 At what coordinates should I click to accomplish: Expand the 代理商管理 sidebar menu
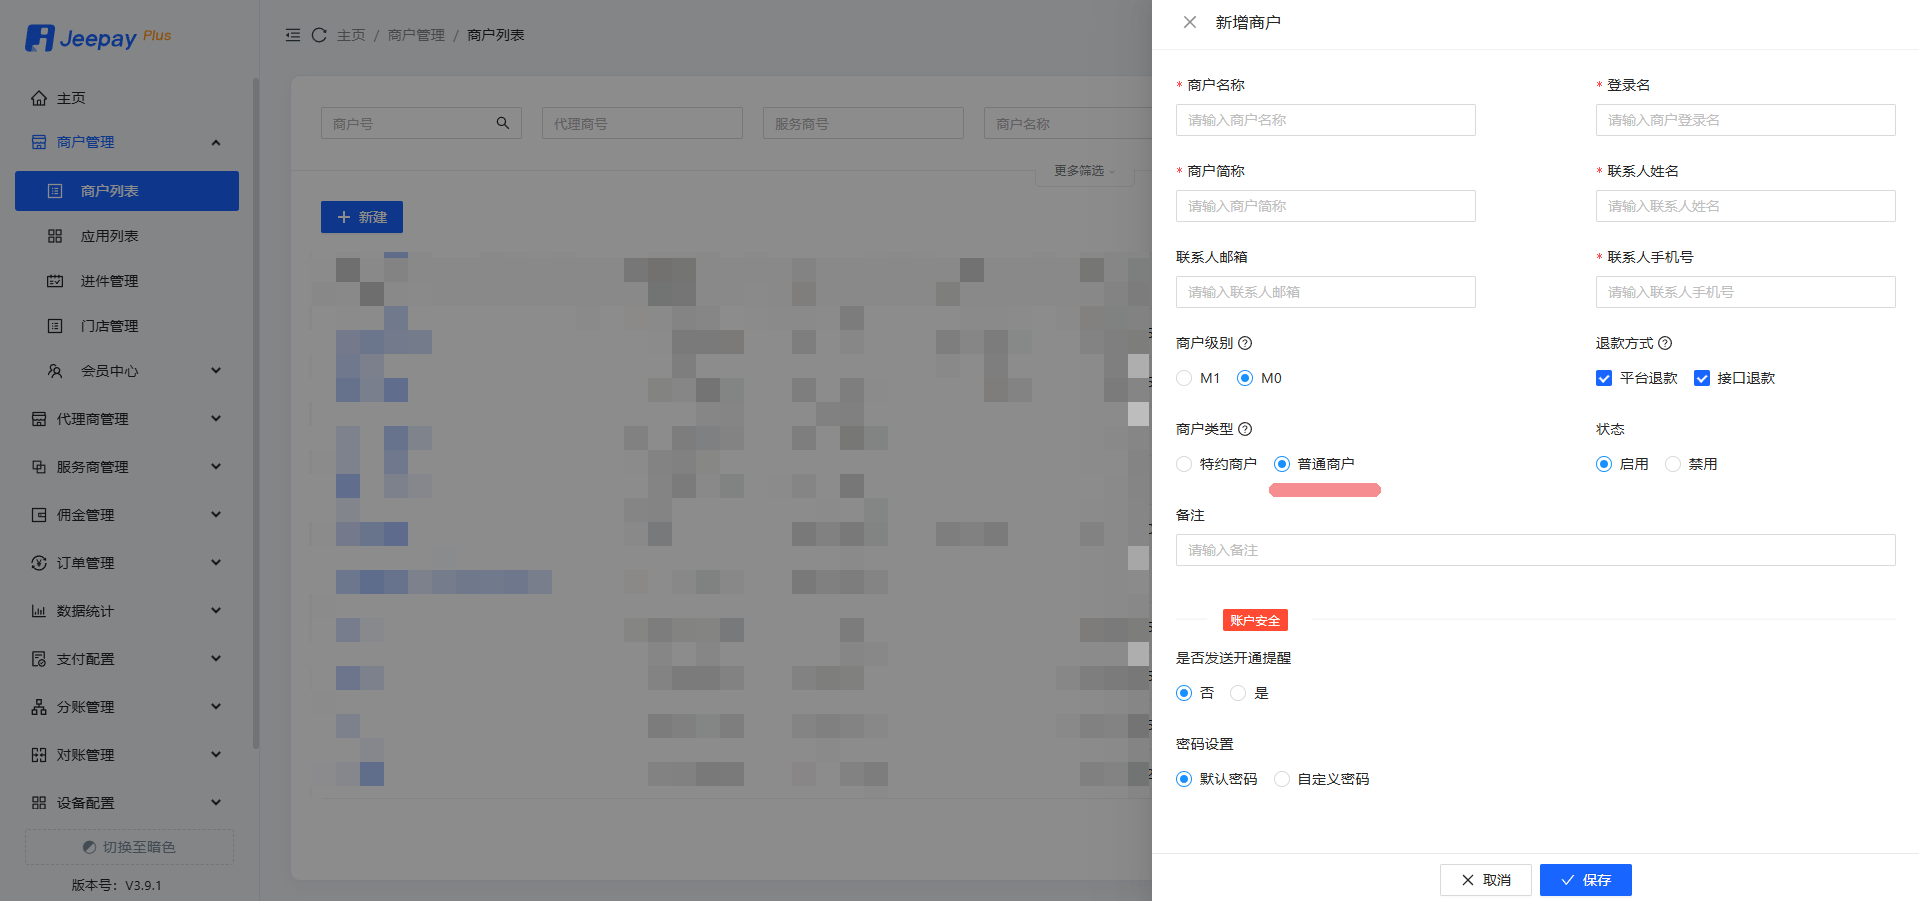126,419
